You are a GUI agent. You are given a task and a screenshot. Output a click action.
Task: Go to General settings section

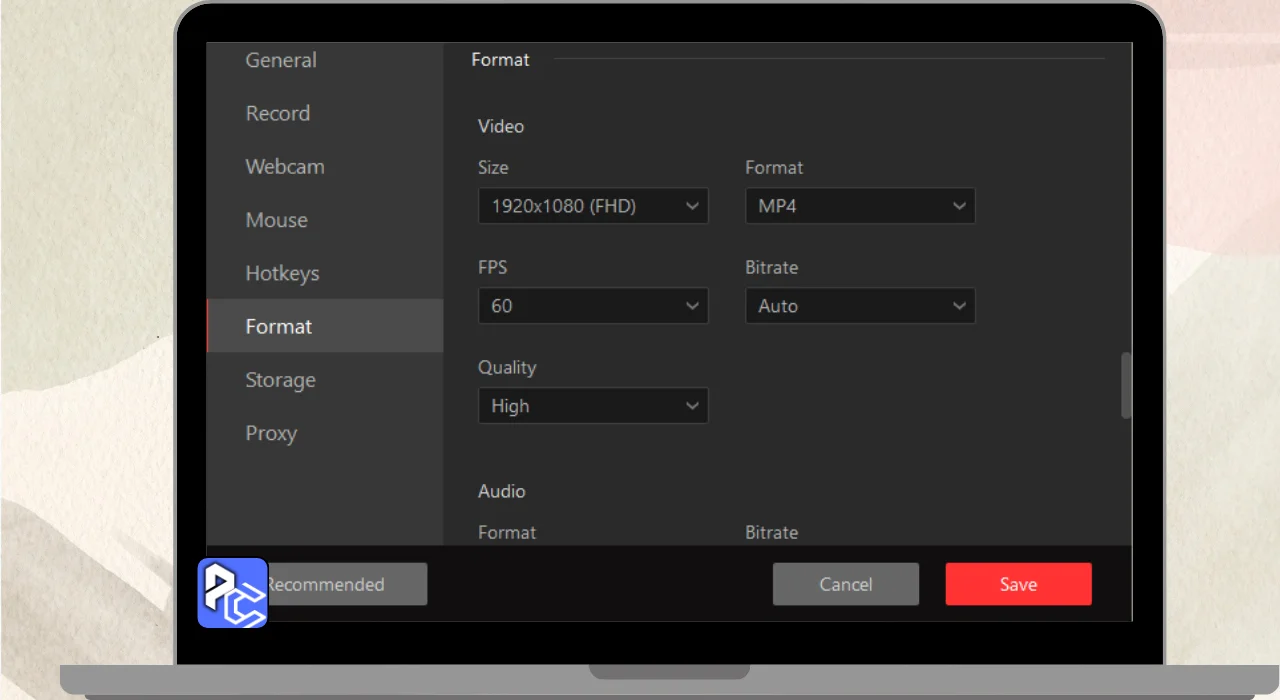281,60
